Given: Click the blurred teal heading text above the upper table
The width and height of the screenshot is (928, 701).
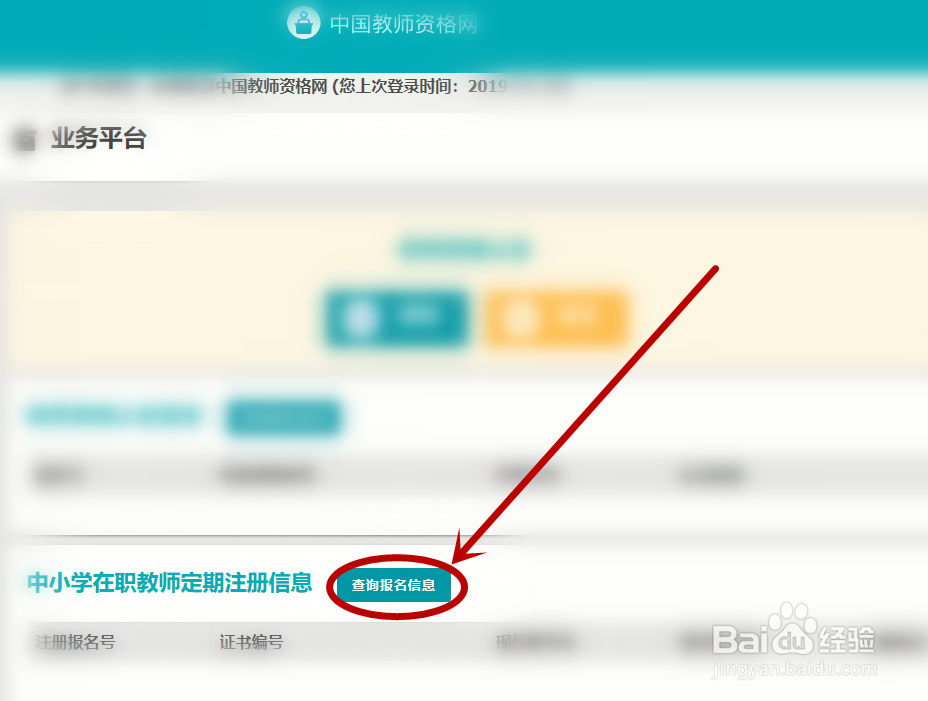Looking at the screenshot, I should pos(114,416).
